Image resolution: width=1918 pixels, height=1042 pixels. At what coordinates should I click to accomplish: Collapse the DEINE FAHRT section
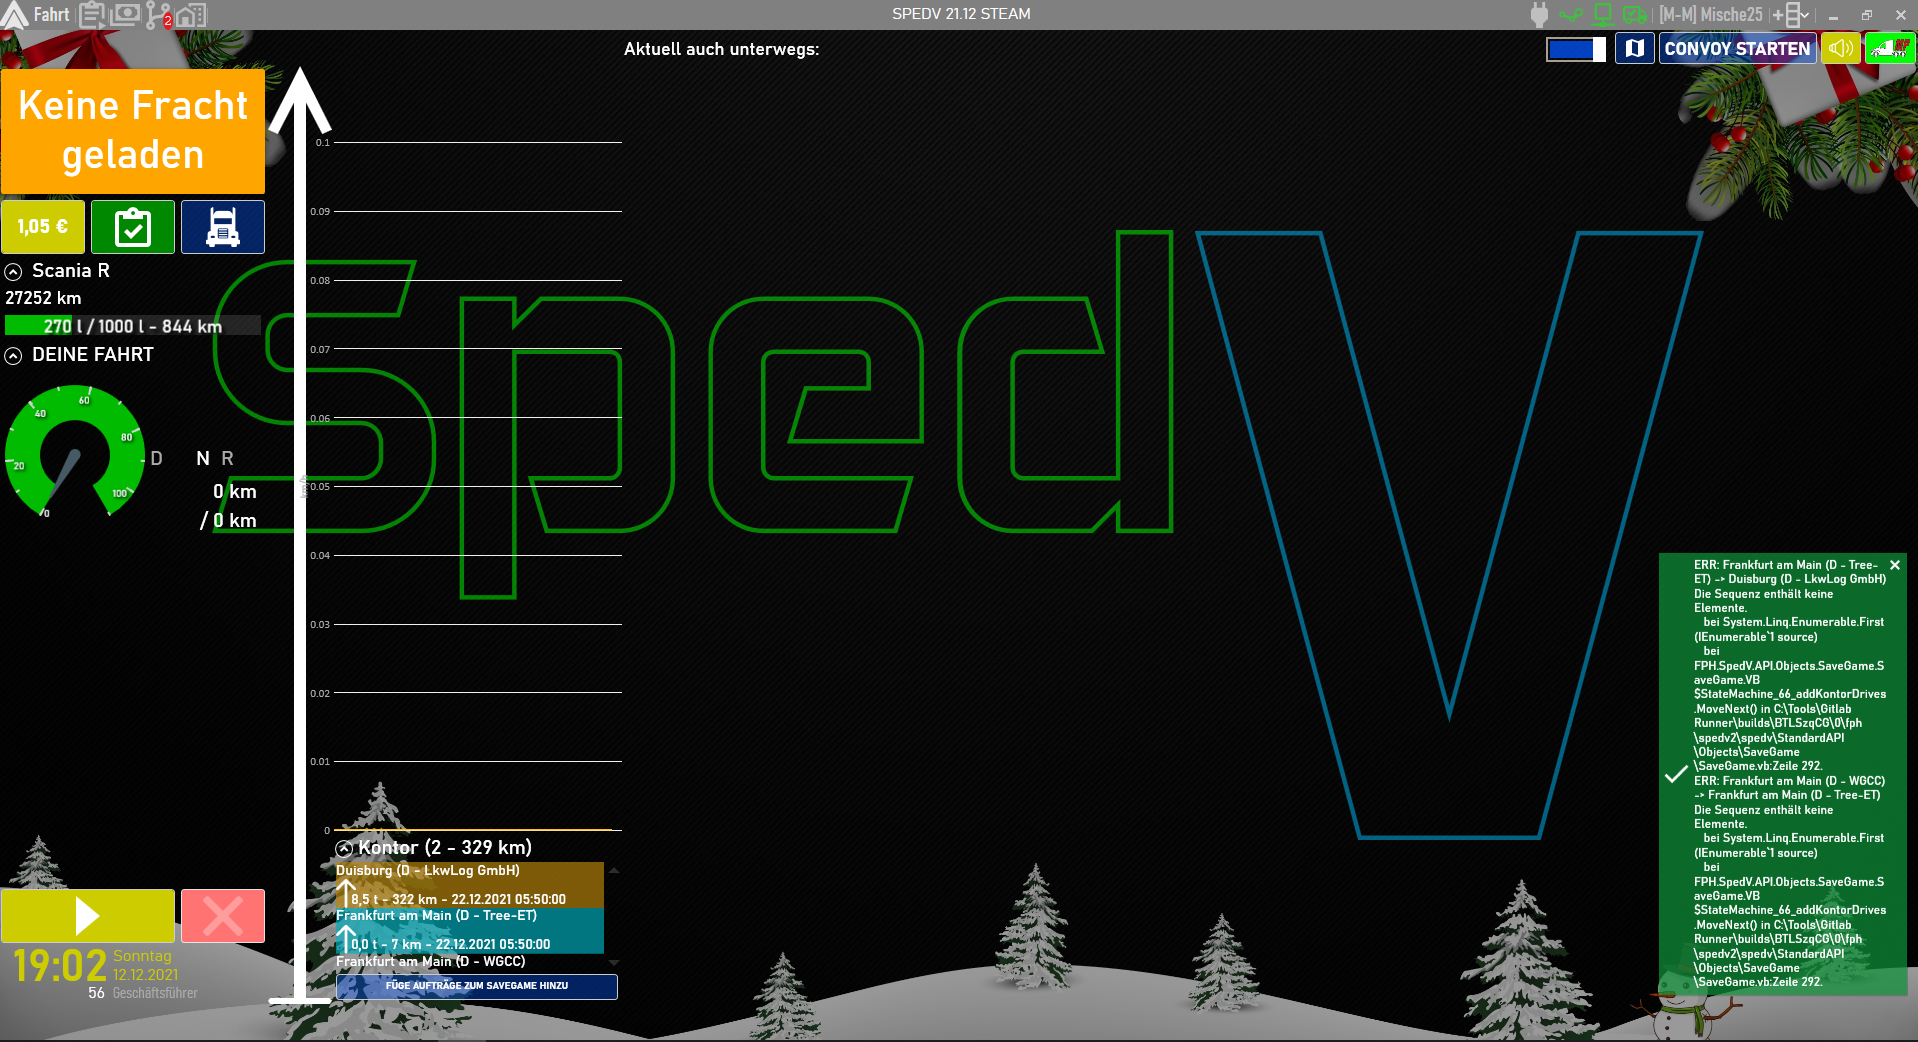[x=14, y=355]
